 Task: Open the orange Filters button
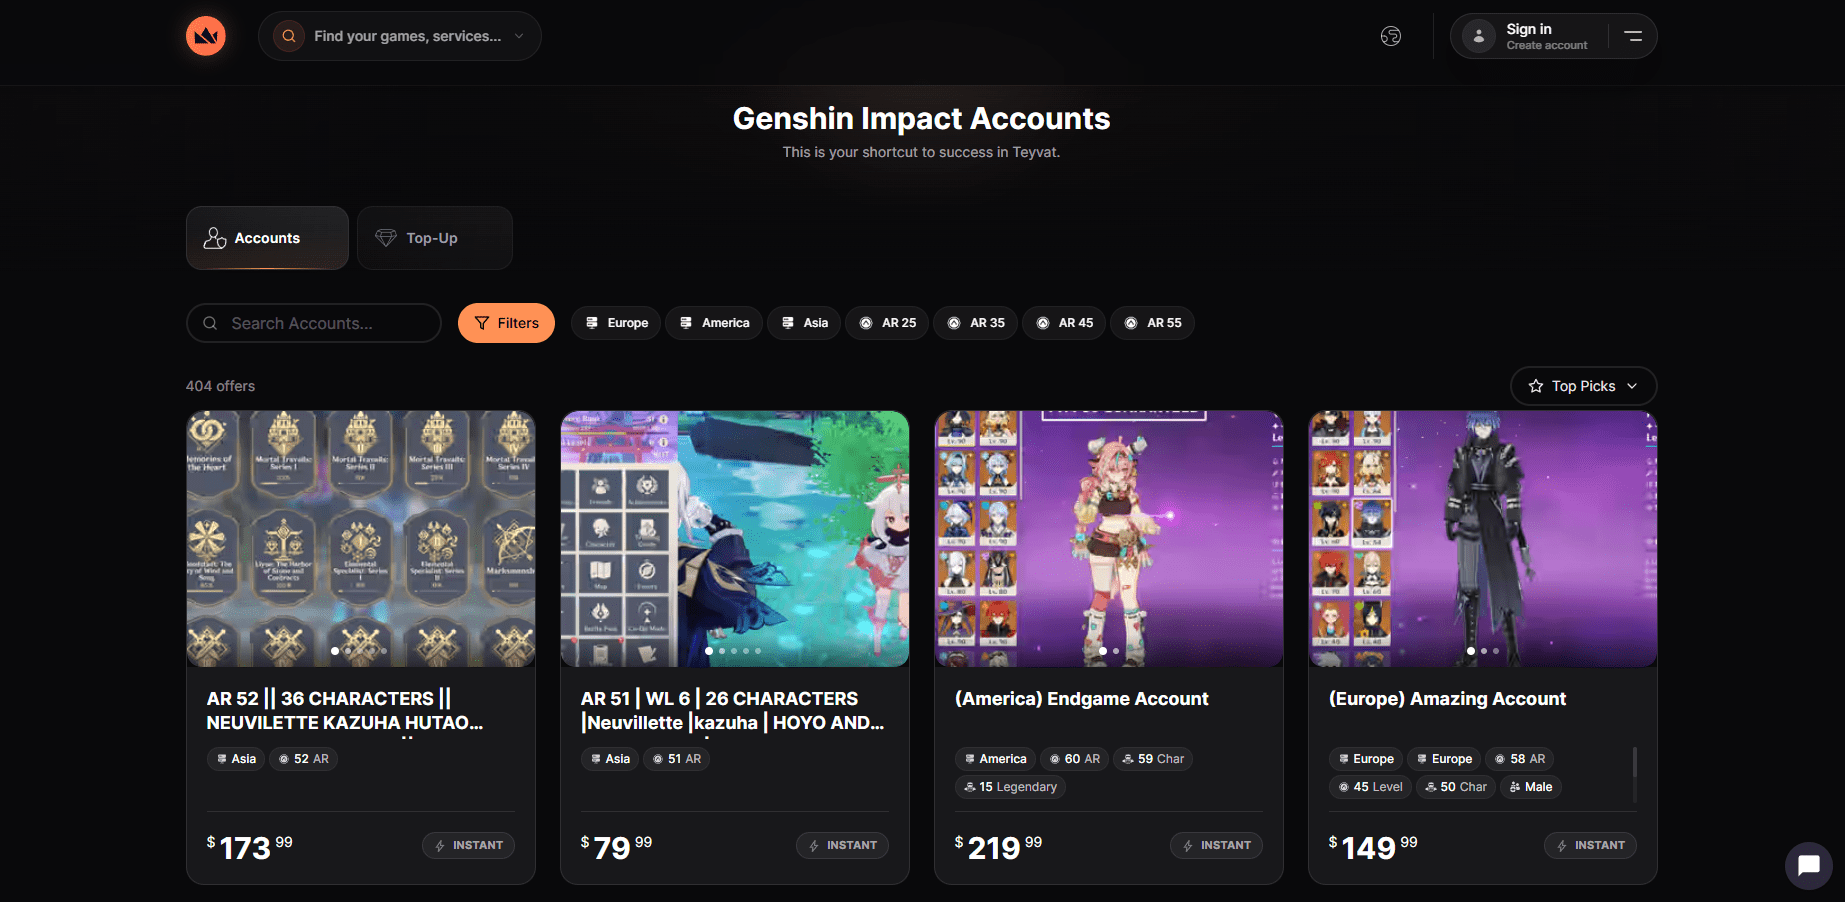[x=506, y=323]
